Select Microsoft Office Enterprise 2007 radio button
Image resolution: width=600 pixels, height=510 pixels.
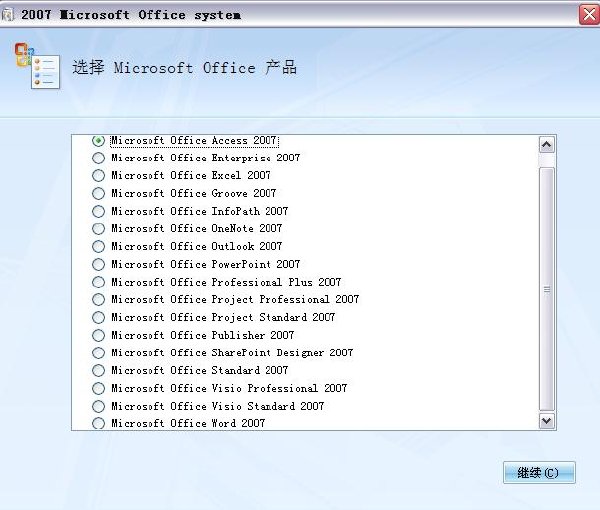(98, 158)
